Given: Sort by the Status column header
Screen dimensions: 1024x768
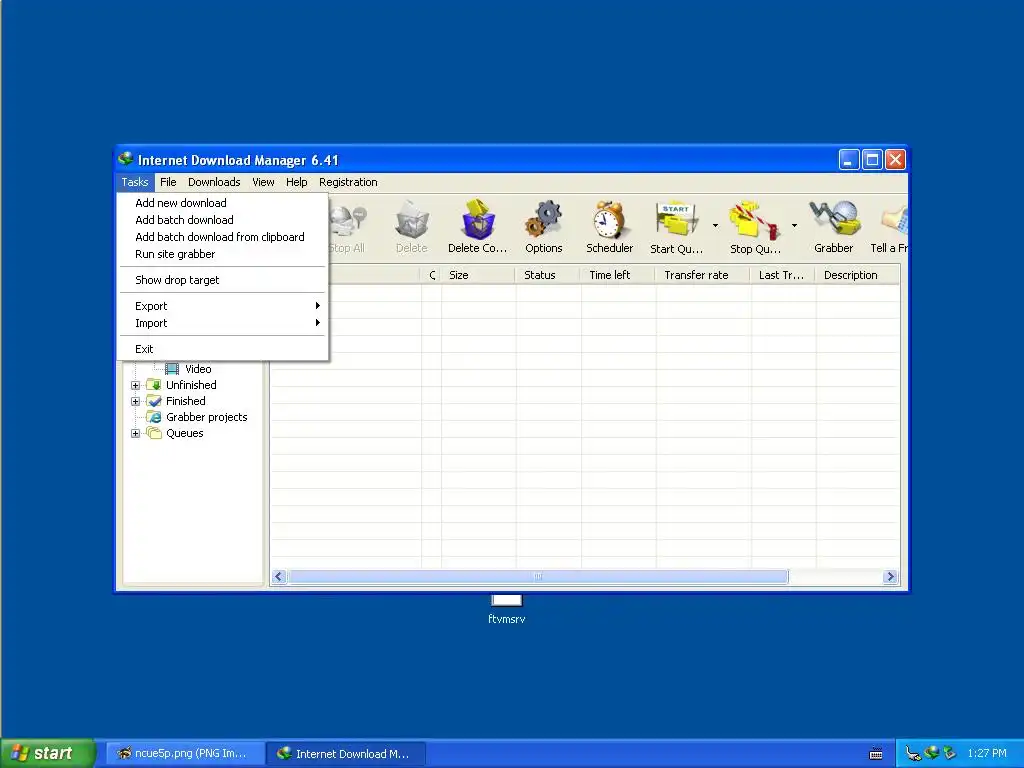Looking at the screenshot, I should (547, 275).
